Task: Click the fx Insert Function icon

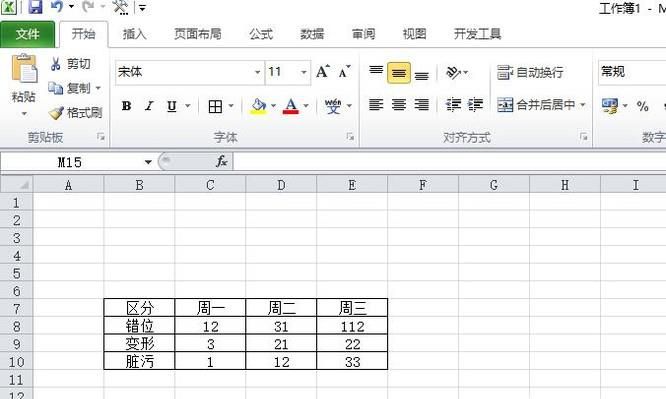Action: (x=221, y=161)
